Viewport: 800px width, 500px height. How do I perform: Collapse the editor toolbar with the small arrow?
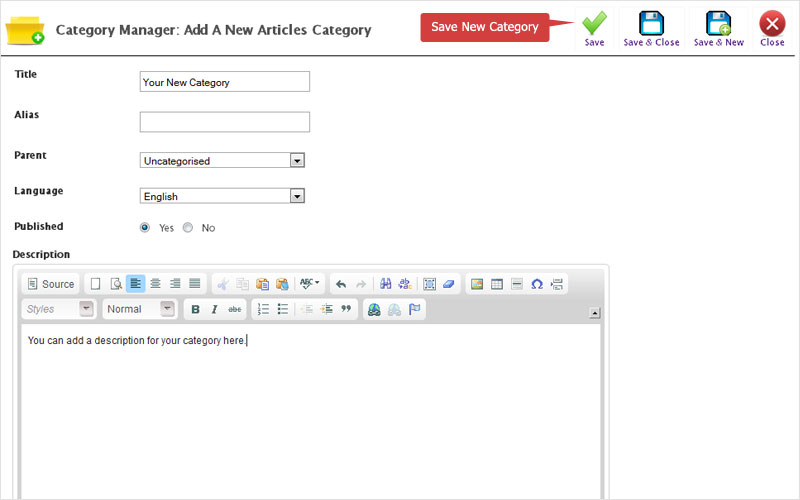(x=594, y=313)
